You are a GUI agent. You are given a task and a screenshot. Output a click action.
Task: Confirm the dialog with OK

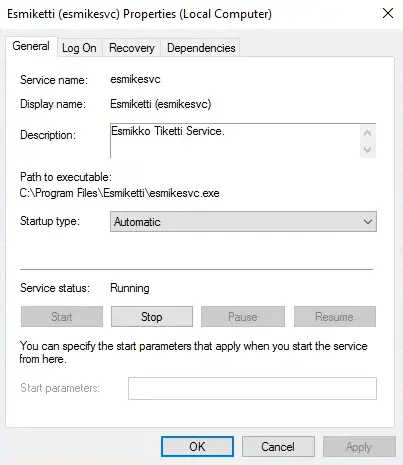pyautogui.click(x=197, y=447)
